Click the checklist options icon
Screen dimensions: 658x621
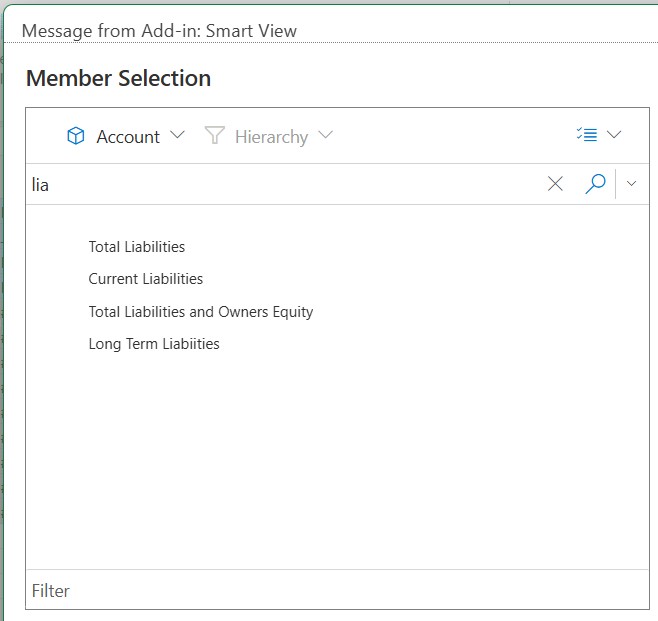pos(587,135)
